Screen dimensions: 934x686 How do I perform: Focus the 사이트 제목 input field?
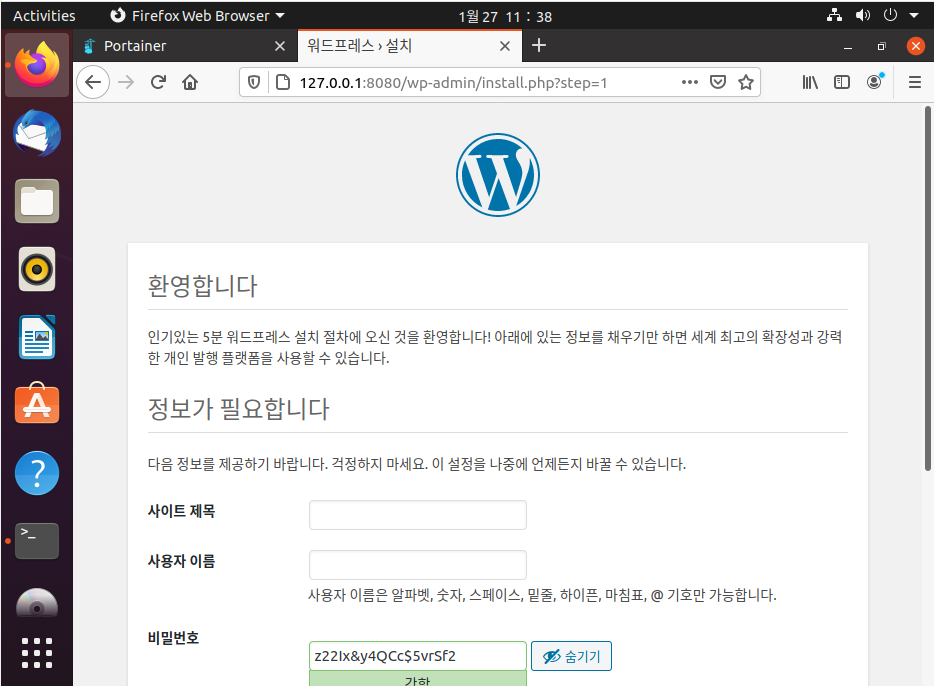pyautogui.click(x=418, y=515)
